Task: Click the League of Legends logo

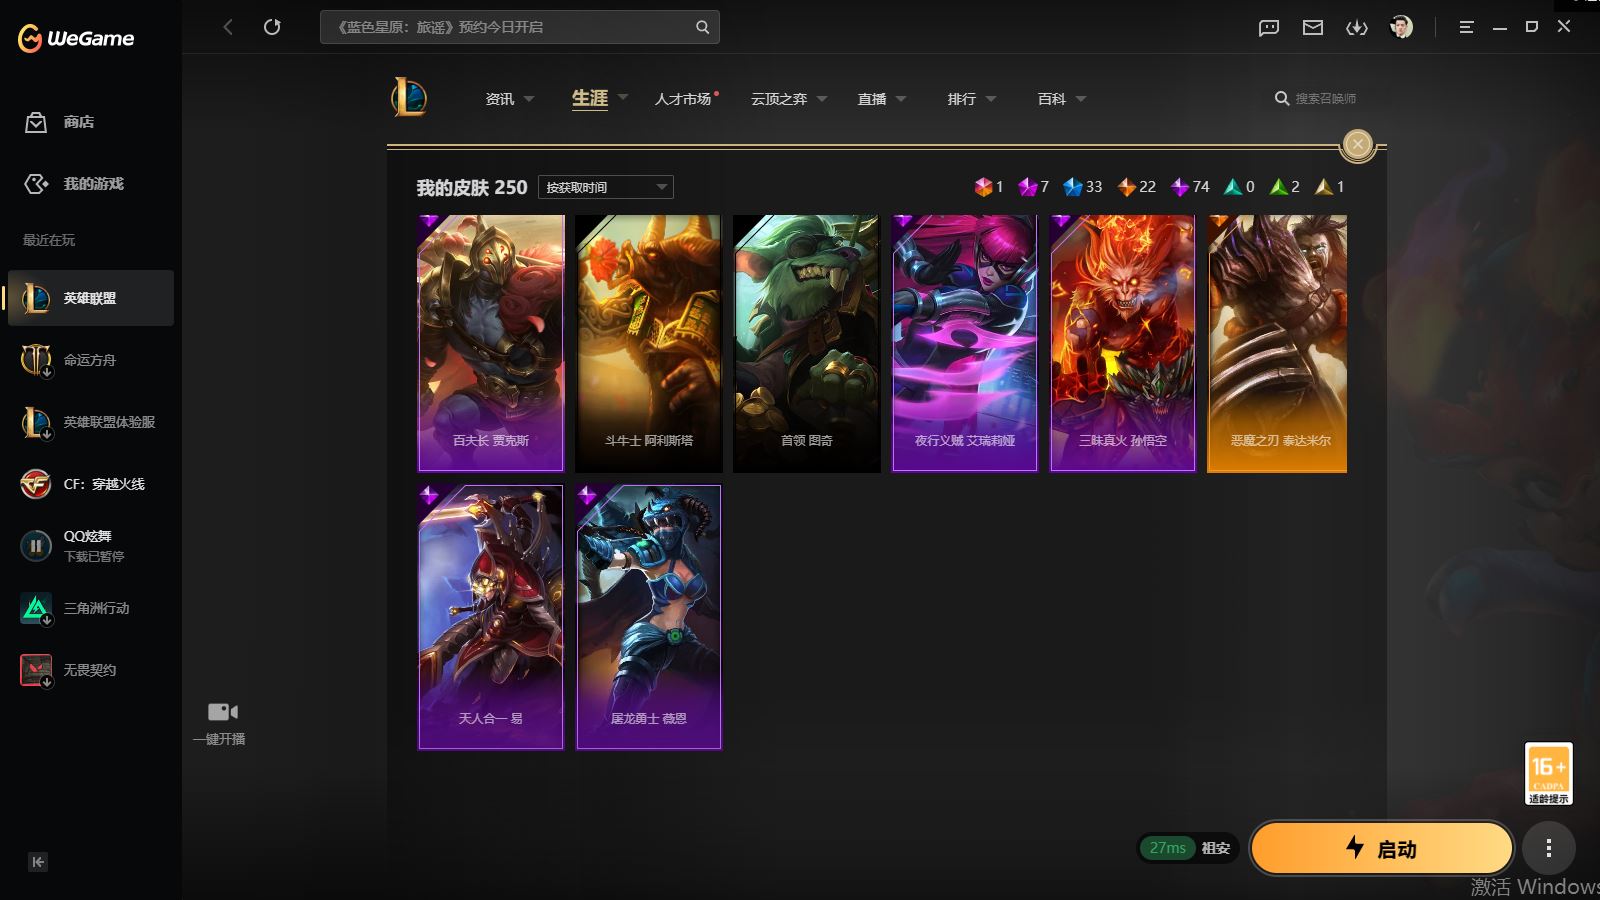Action: [x=409, y=98]
